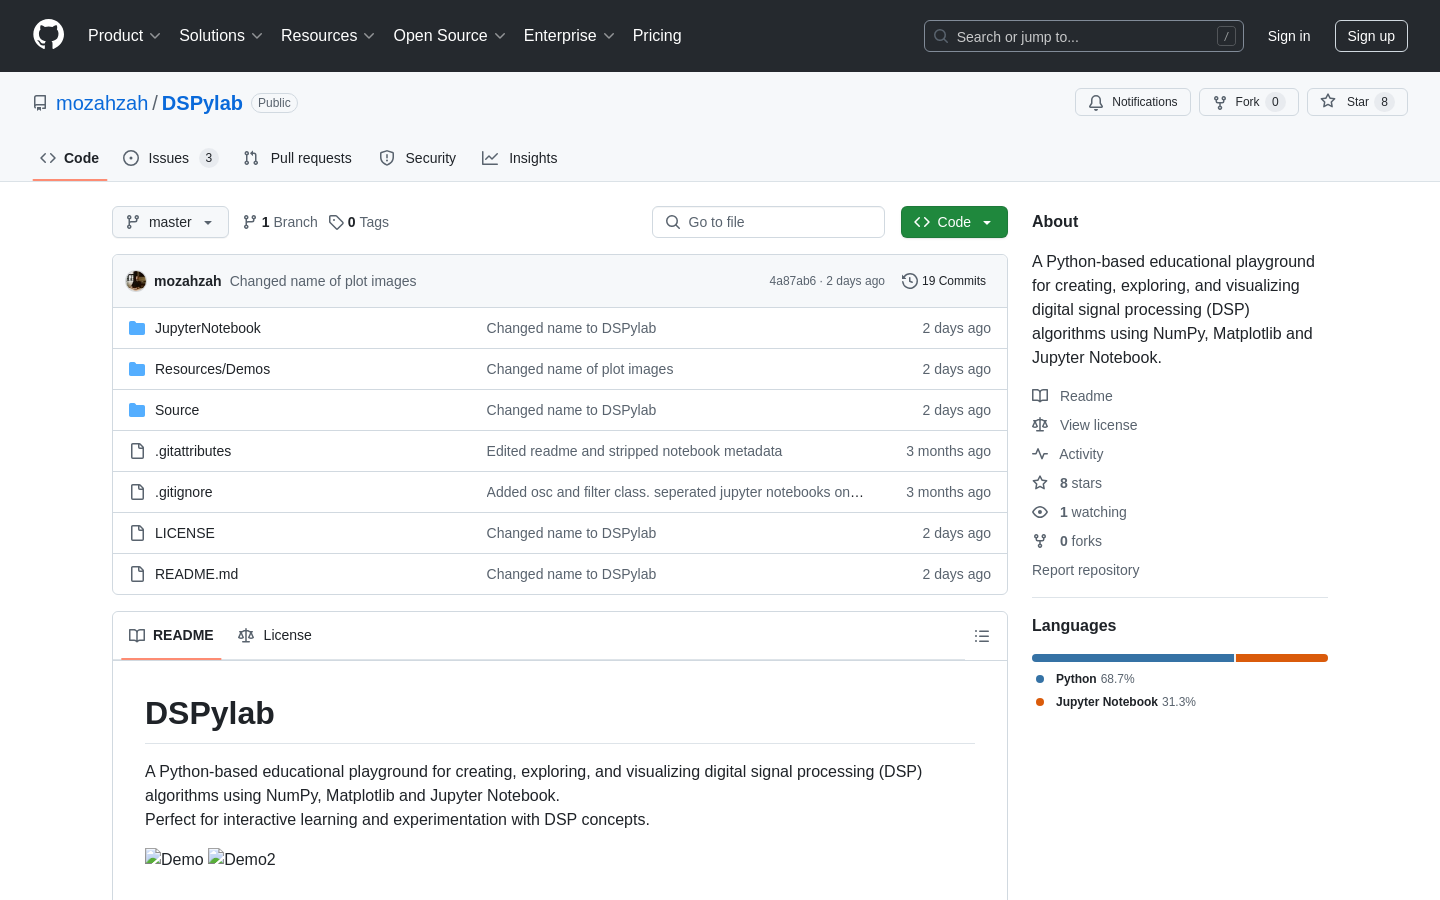
Task: Click the README.md file icon
Action: 137,574
